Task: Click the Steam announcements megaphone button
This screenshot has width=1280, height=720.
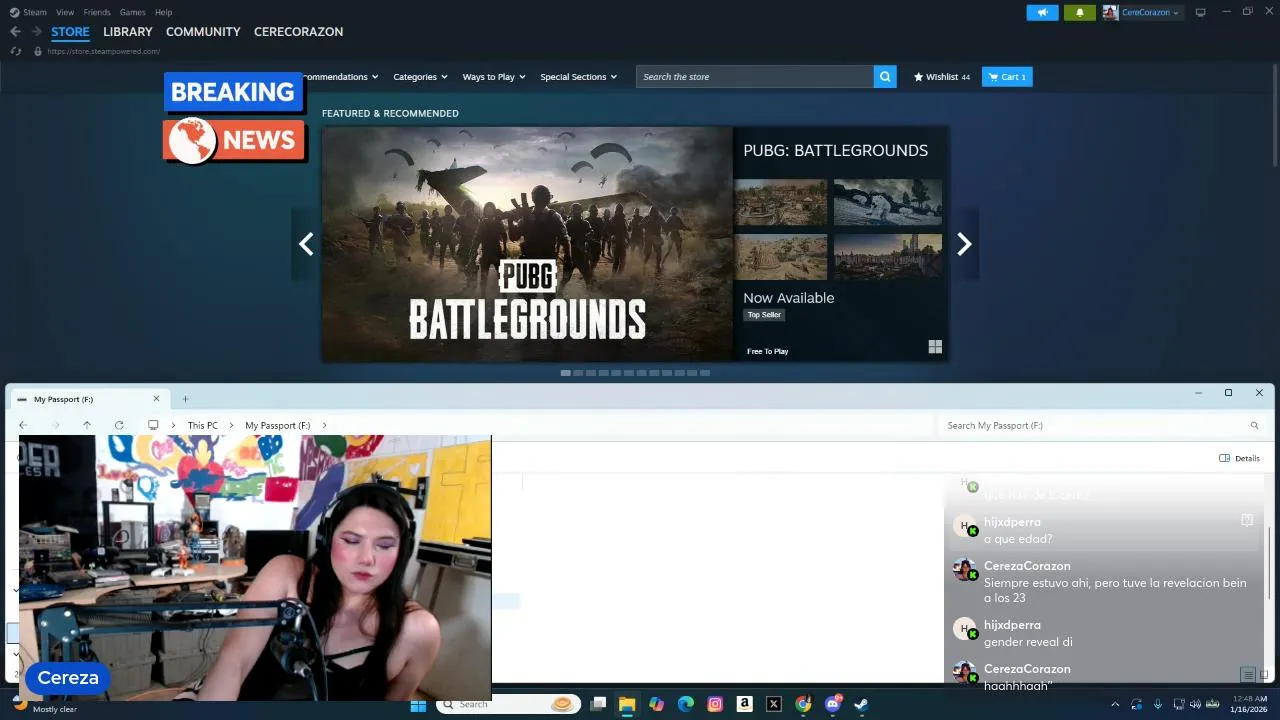Action: tap(1042, 13)
